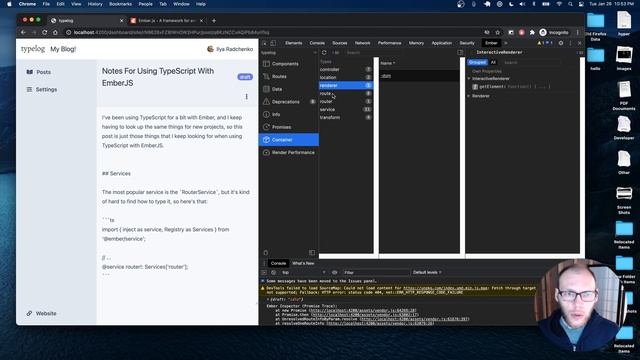This screenshot has height=360, width=640.
Task: Select the route container type
Action: tap(346, 93)
